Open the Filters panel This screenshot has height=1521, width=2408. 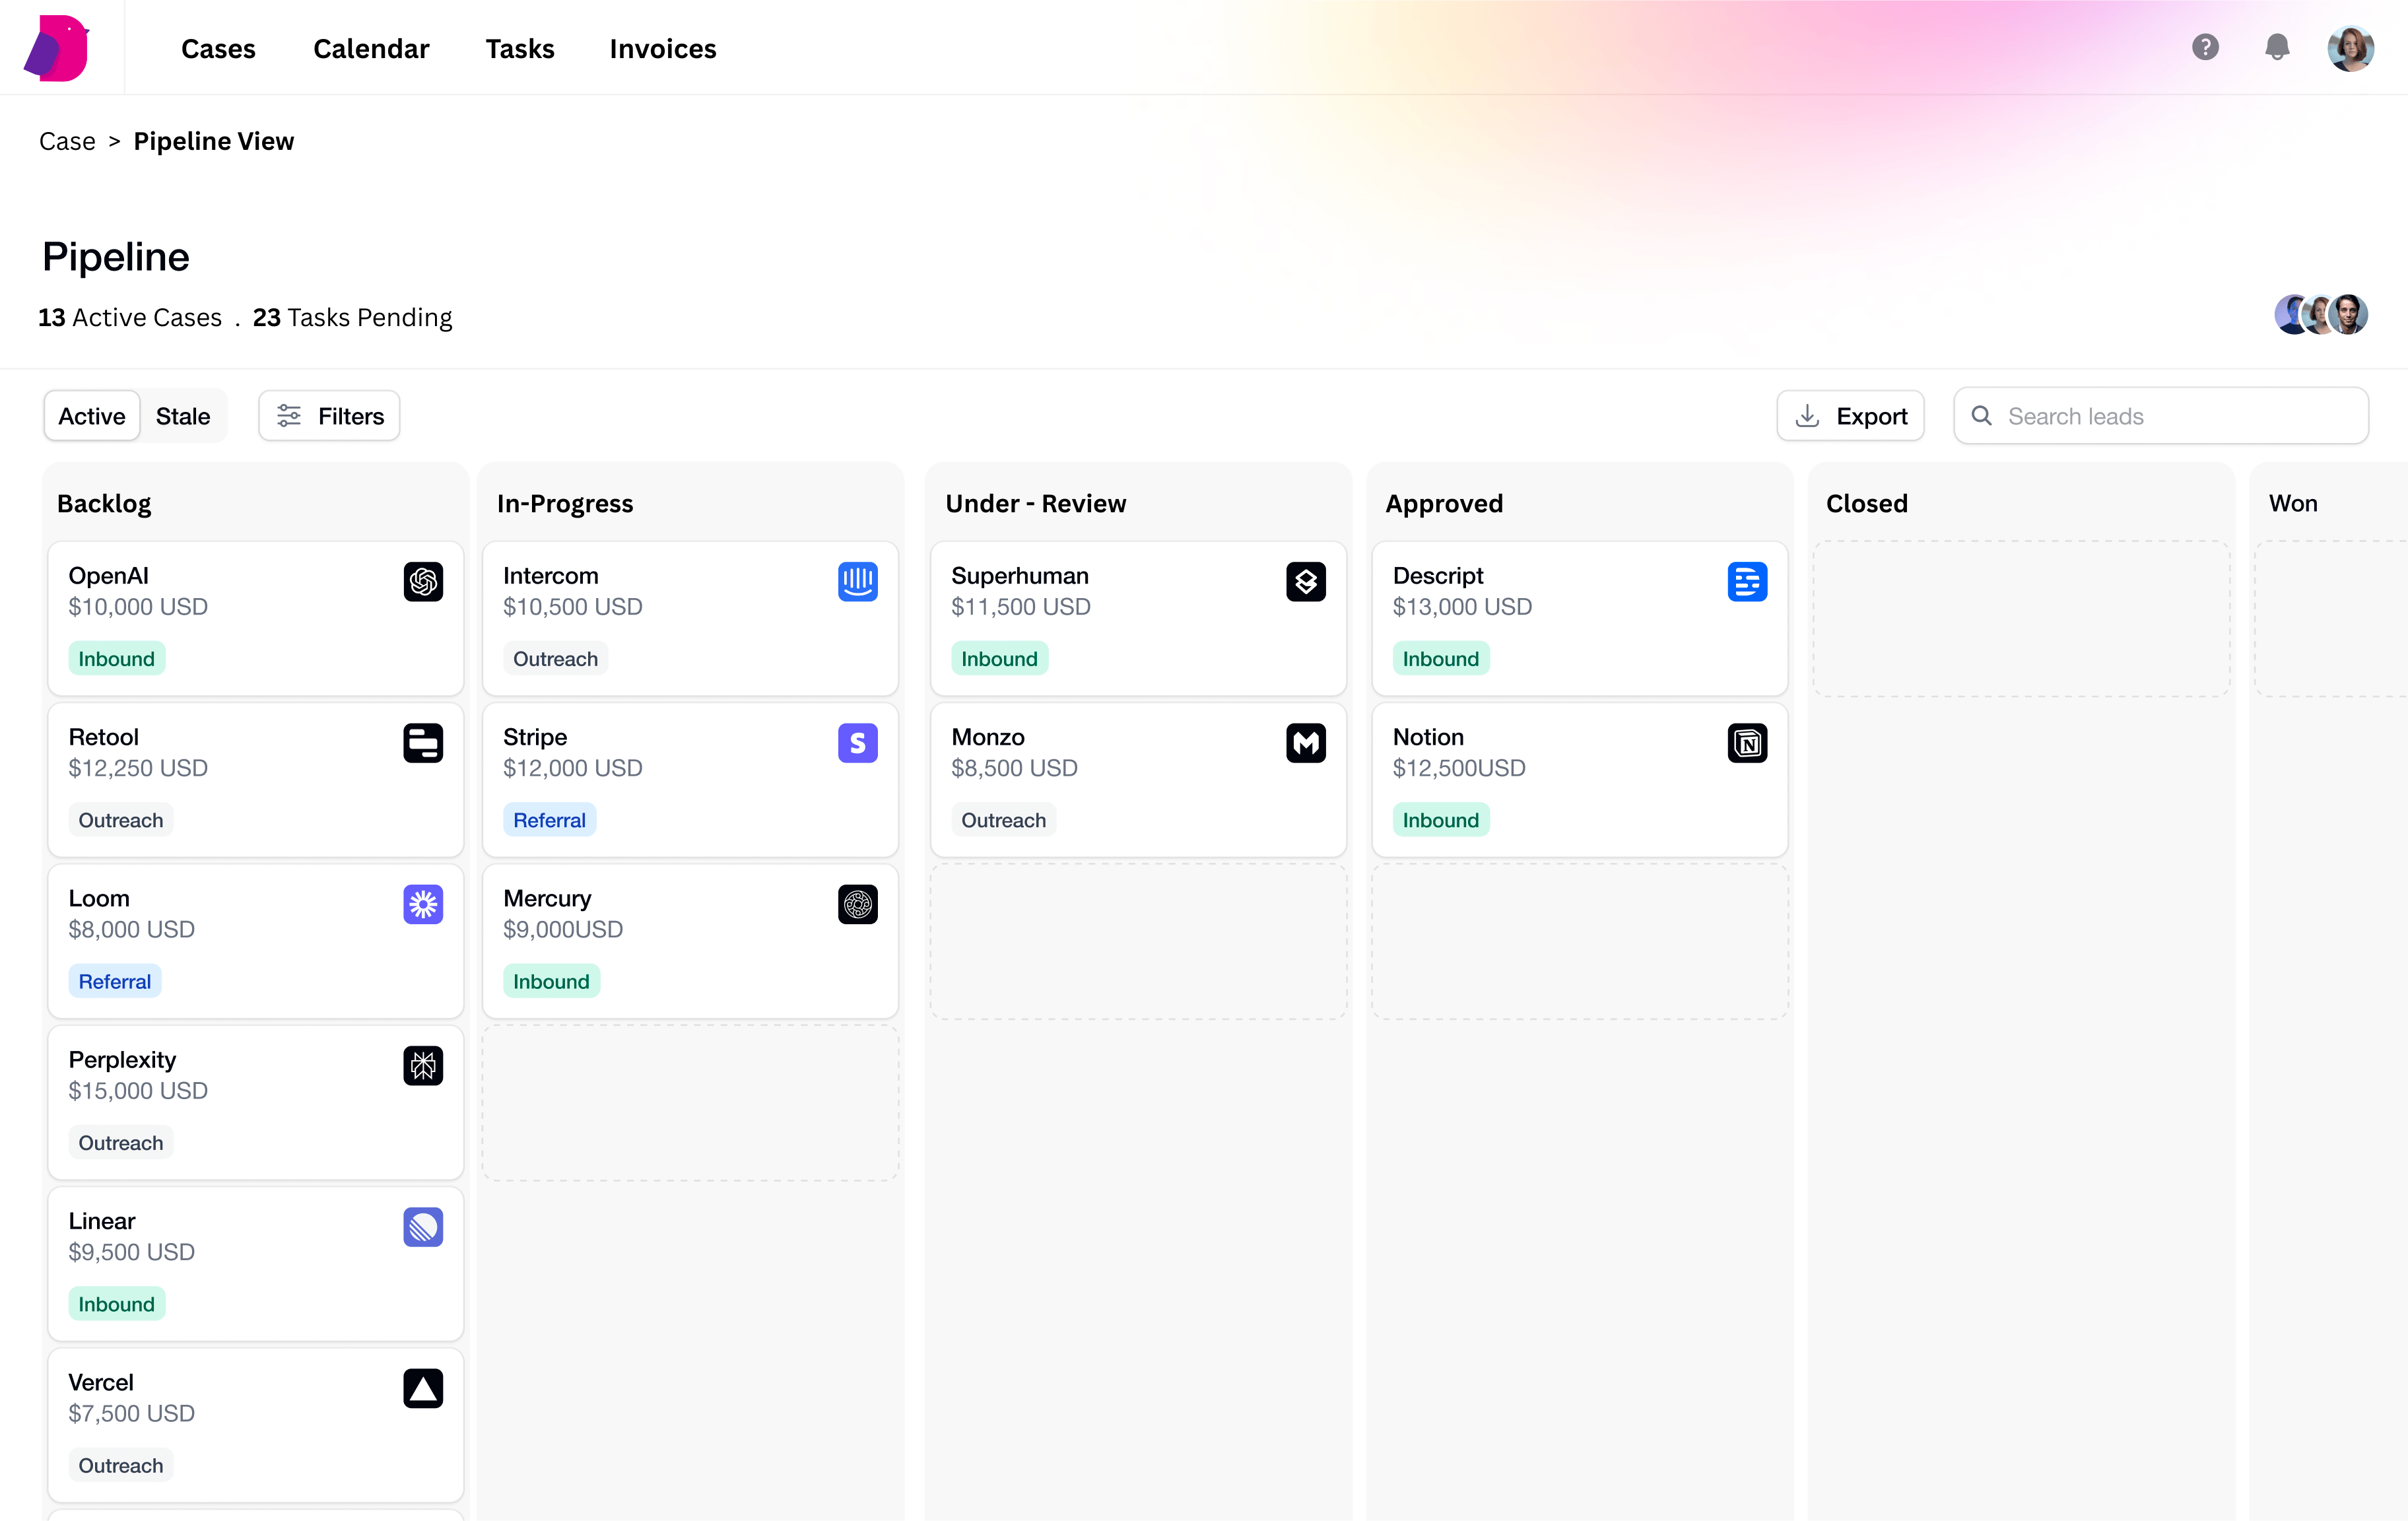329,415
